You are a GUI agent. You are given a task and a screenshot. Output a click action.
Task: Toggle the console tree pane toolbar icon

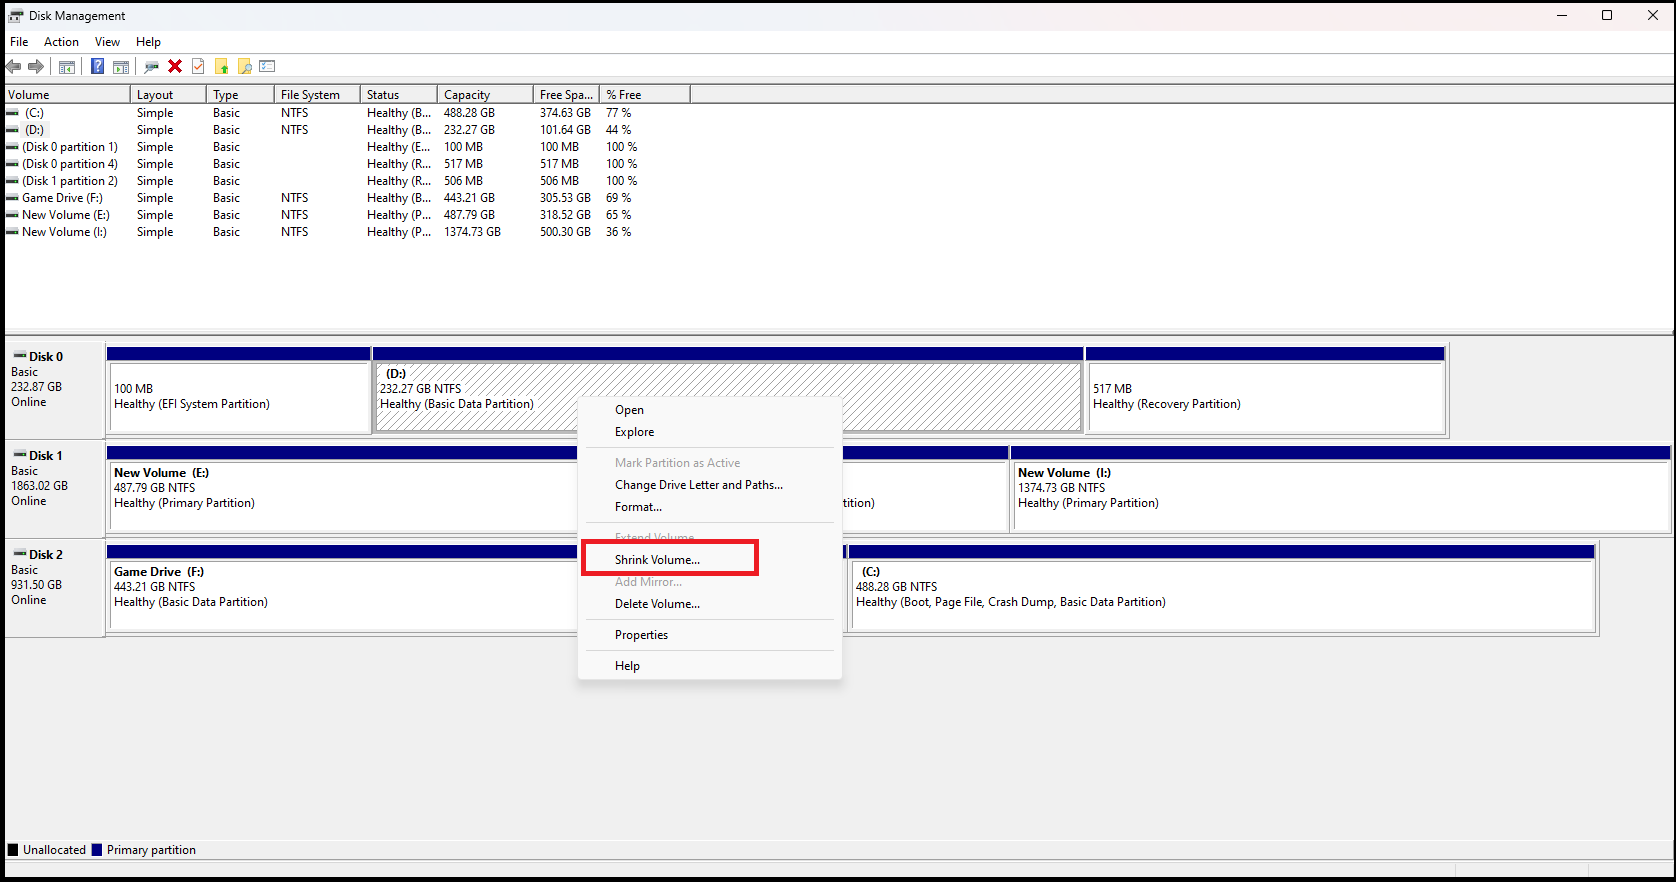67,67
